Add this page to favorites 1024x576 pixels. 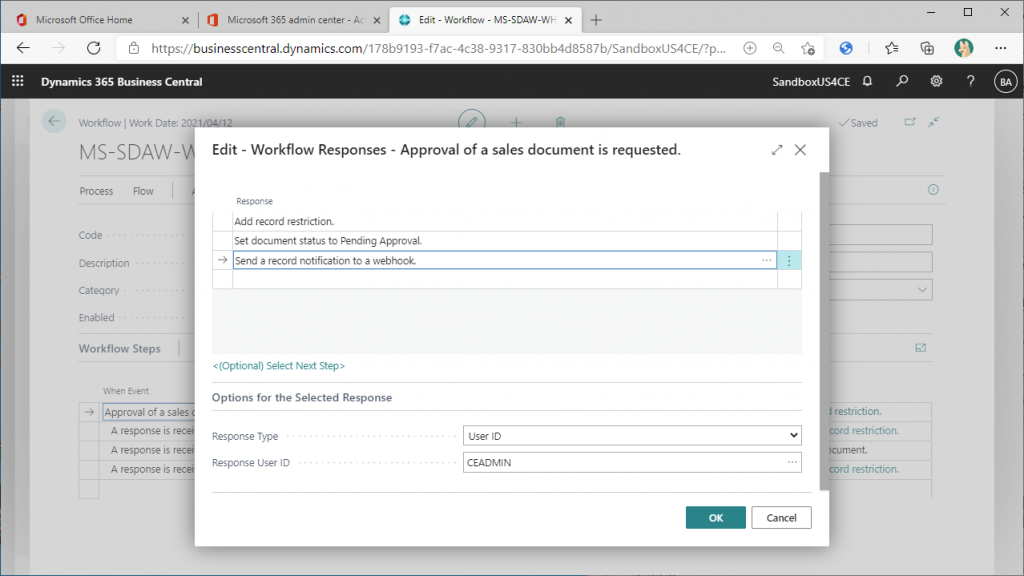point(808,48)
